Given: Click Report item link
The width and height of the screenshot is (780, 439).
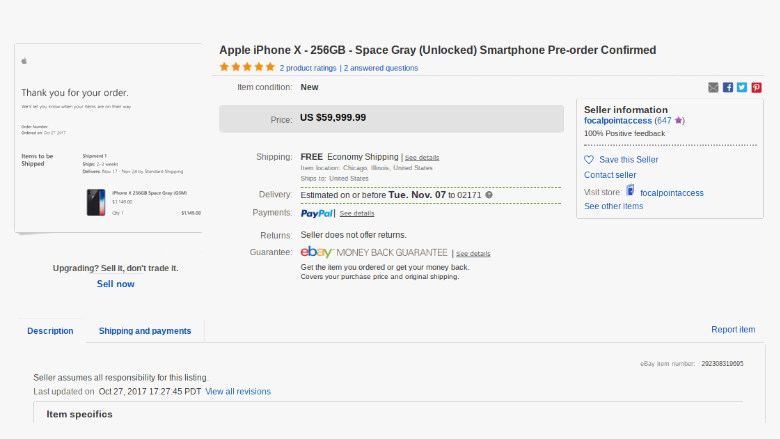Looking at the screenshot, I should click(733, 330).
